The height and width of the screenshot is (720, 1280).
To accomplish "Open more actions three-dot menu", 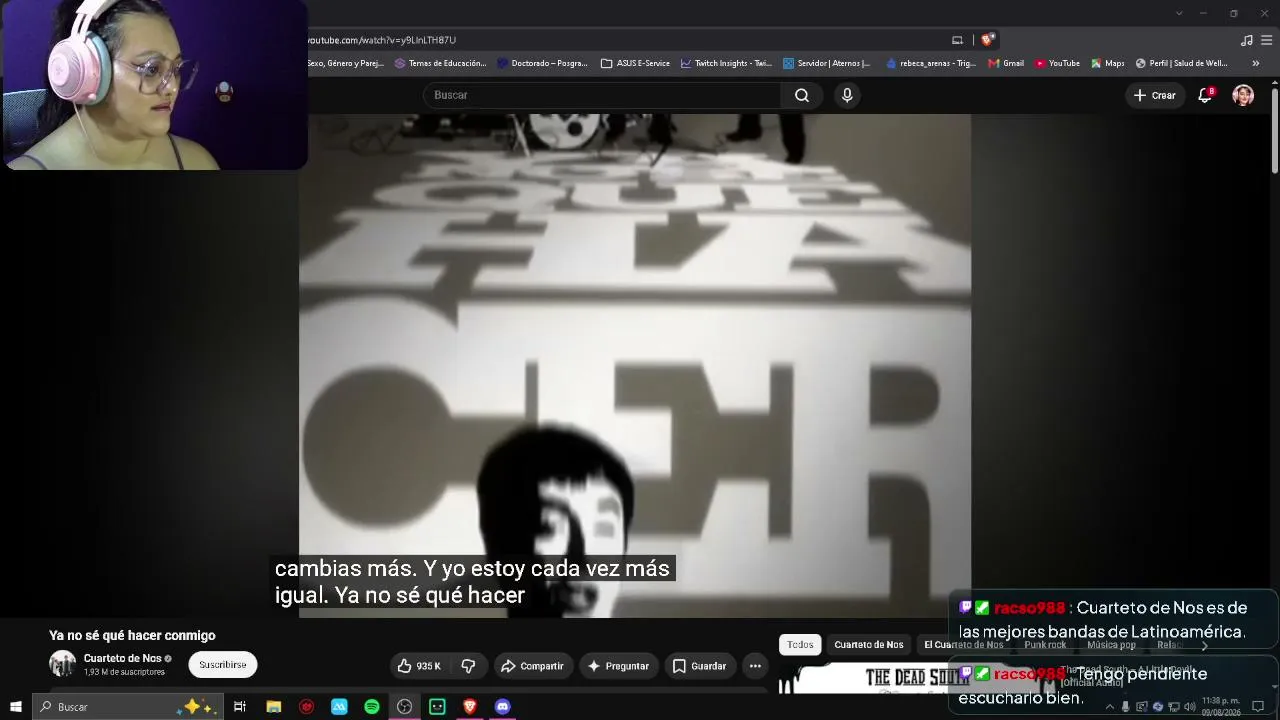I will [755, 666].
